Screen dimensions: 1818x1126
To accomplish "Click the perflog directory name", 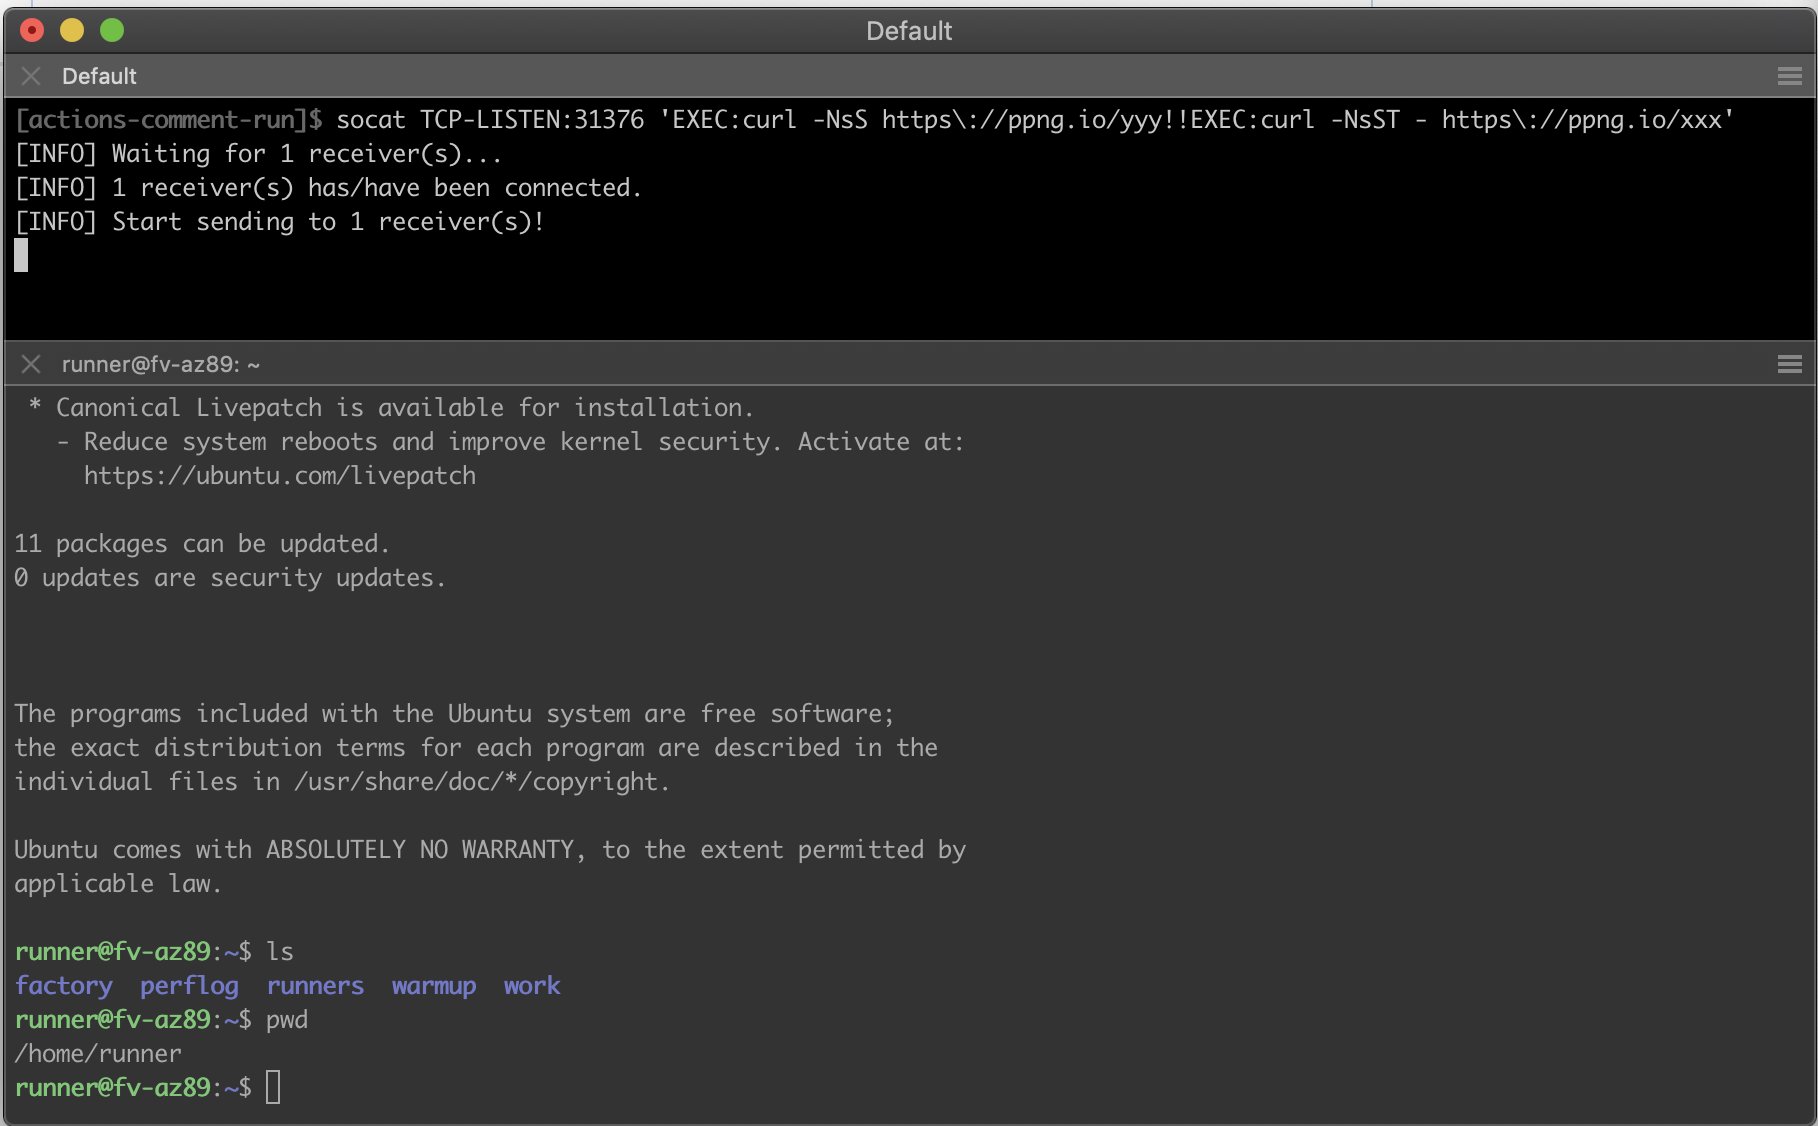I will (x=189, y=986).
